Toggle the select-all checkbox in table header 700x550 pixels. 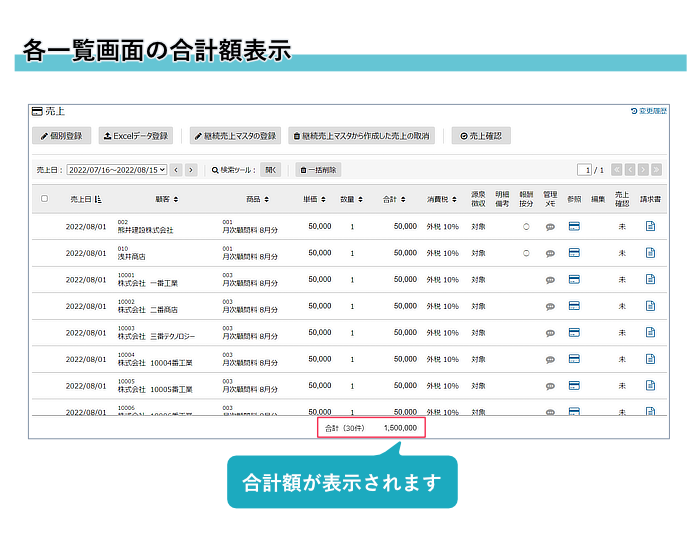[x=44, y=199]
